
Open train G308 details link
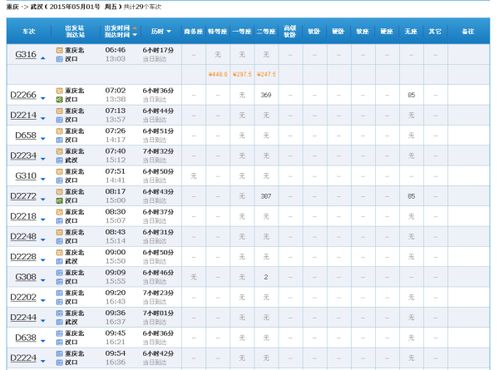tap(26, 277)
